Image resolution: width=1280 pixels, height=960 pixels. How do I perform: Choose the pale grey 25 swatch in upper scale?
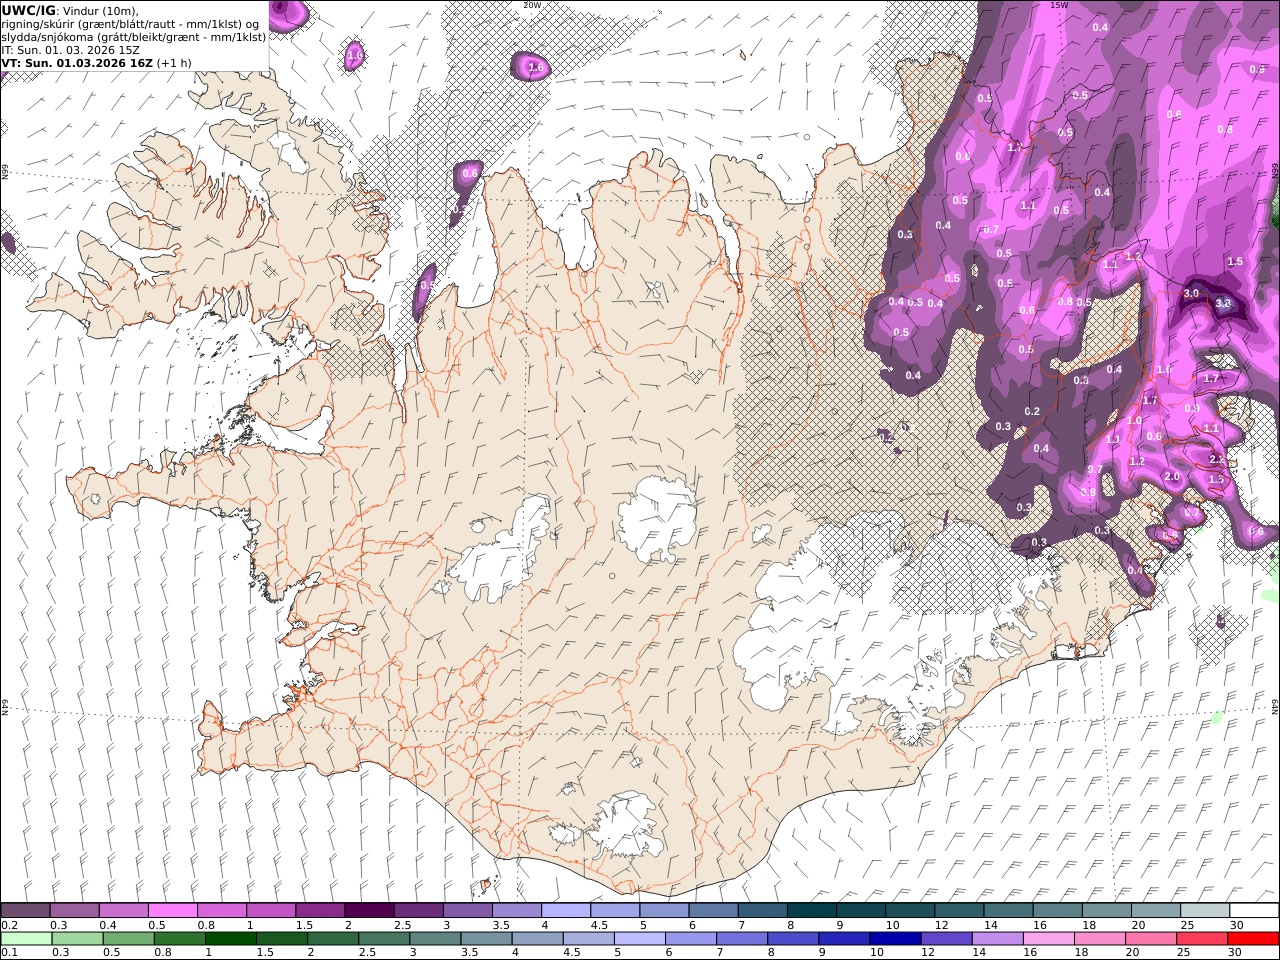1205,910
